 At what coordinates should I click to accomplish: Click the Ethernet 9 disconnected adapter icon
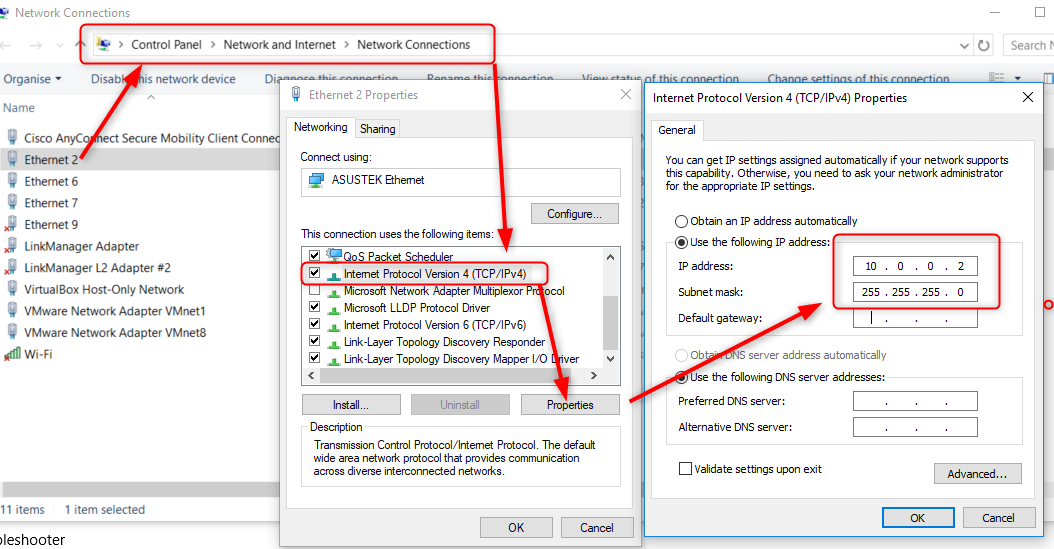(11, 224)
